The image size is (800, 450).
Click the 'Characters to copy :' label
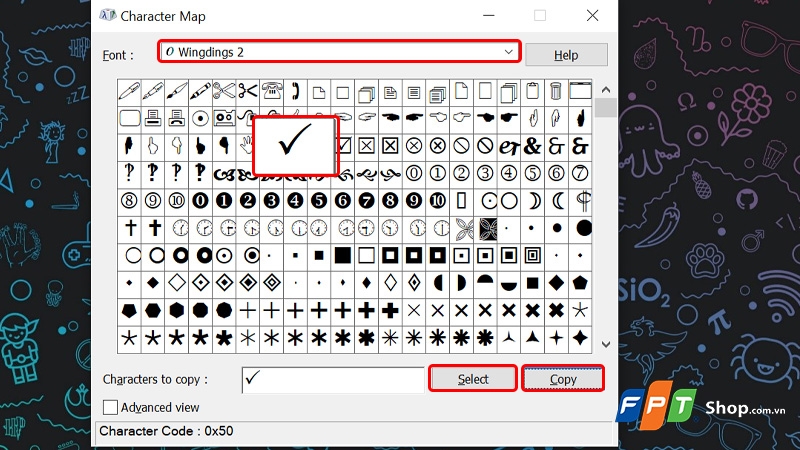pos(155,380)
